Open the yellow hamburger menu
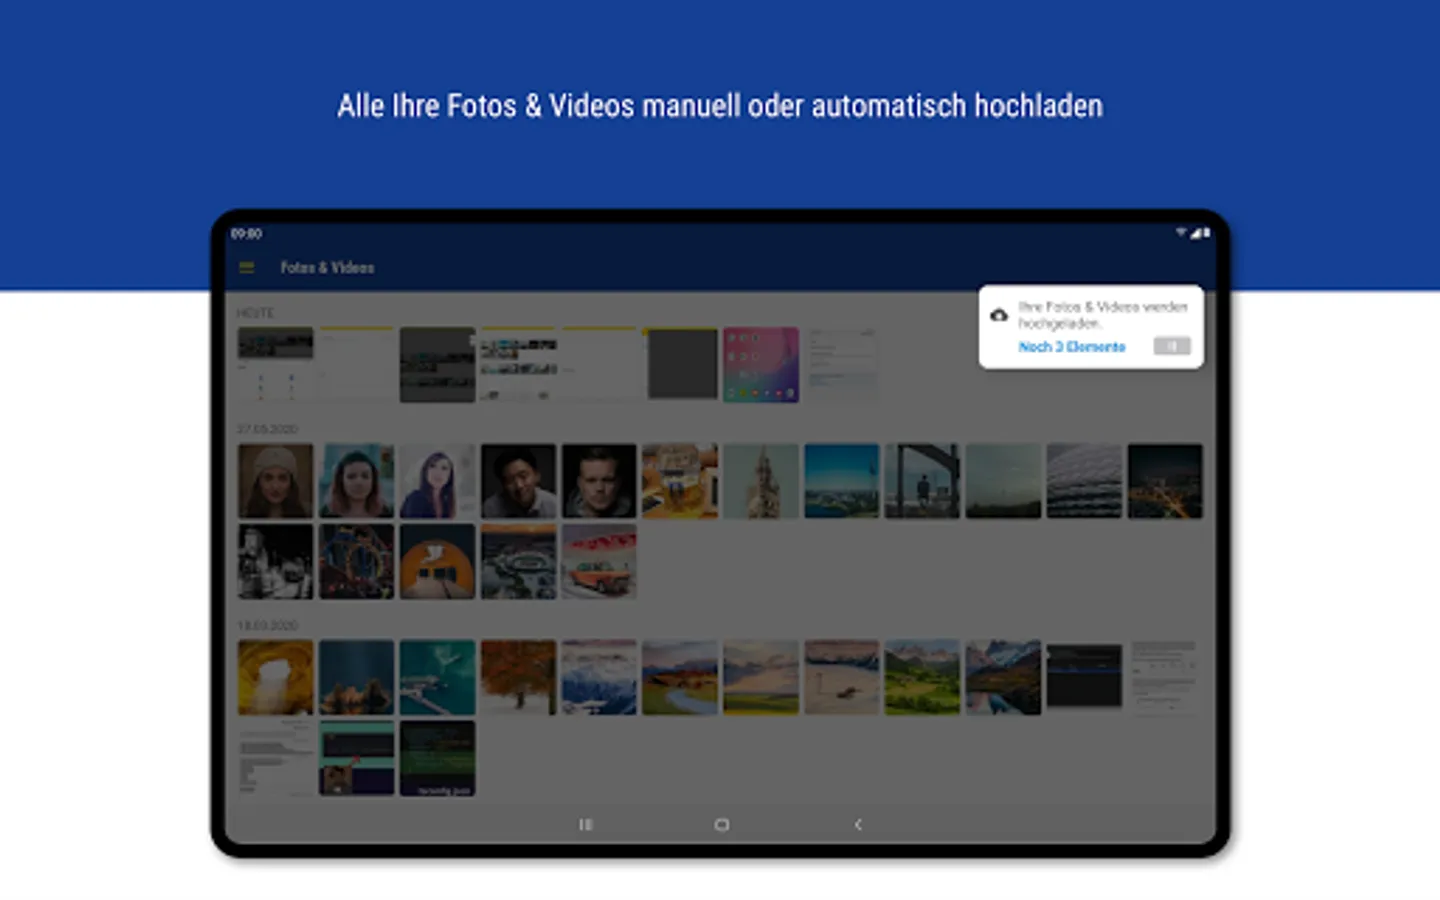Image resolution: width=1440 pixels, height=900 pixels. [247, 267]
